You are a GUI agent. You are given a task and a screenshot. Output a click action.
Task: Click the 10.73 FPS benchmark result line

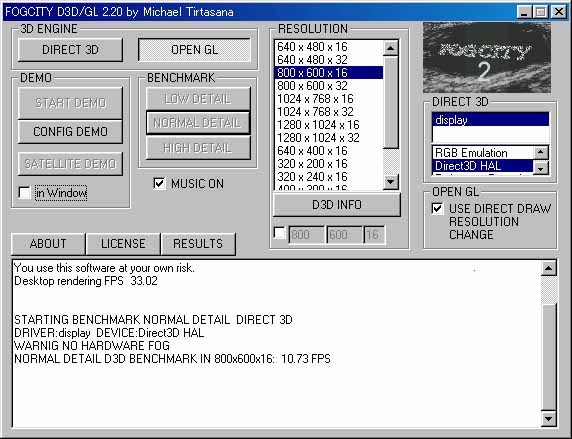[x=172, y=359]
